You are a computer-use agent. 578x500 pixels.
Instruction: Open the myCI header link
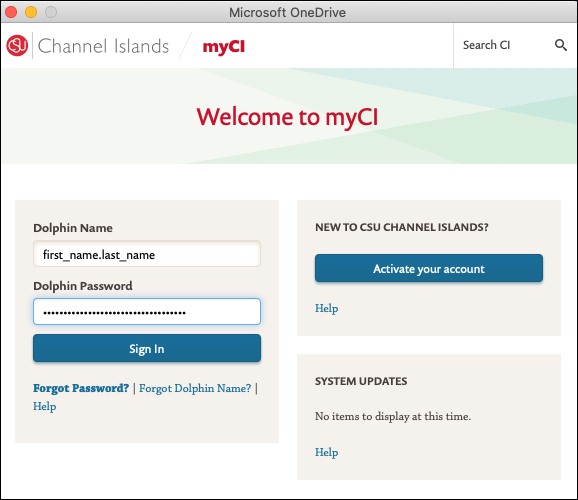(x=224, y=47)
